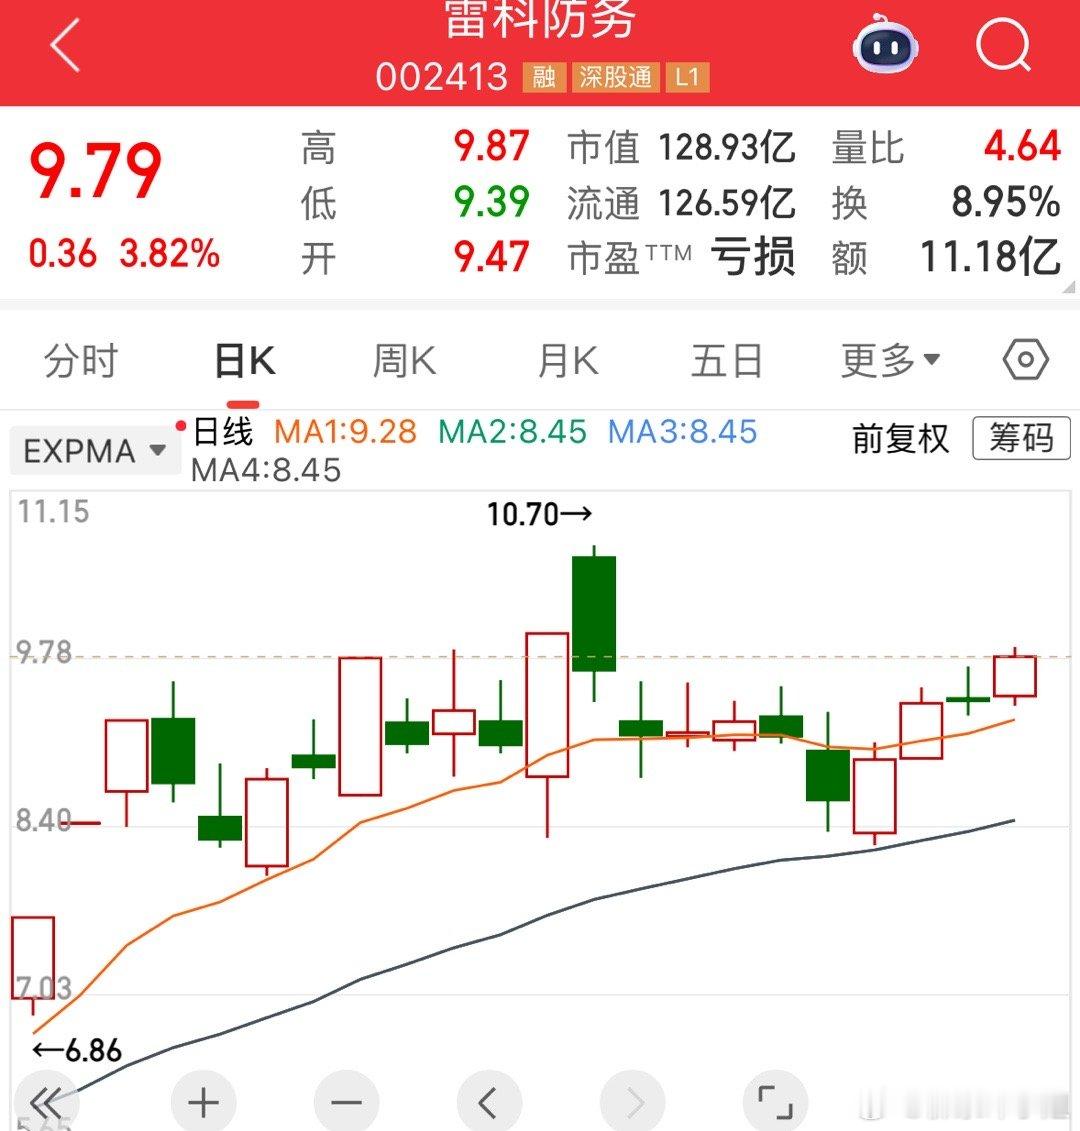
Task: Click the latest rightmost red candle
Action: point(1015,676)
